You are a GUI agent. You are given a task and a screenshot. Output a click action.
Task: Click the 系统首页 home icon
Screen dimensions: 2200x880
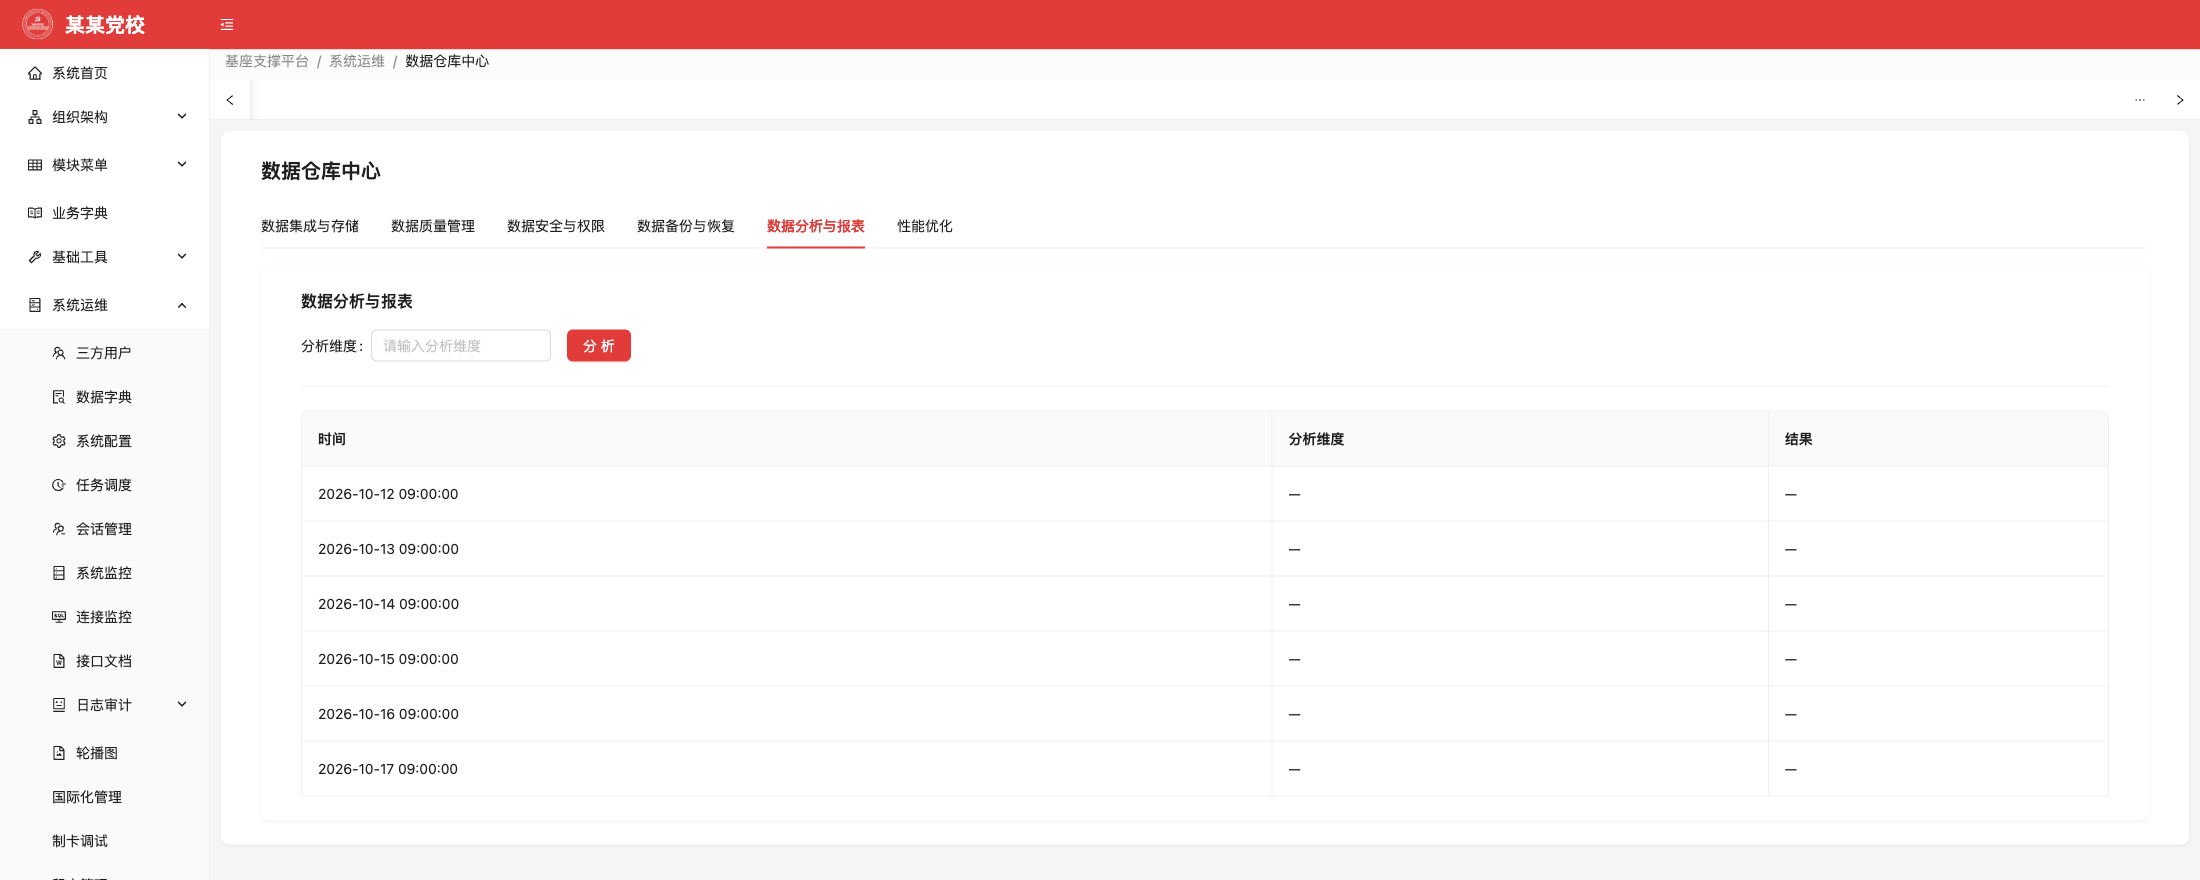tap(35, 73)
